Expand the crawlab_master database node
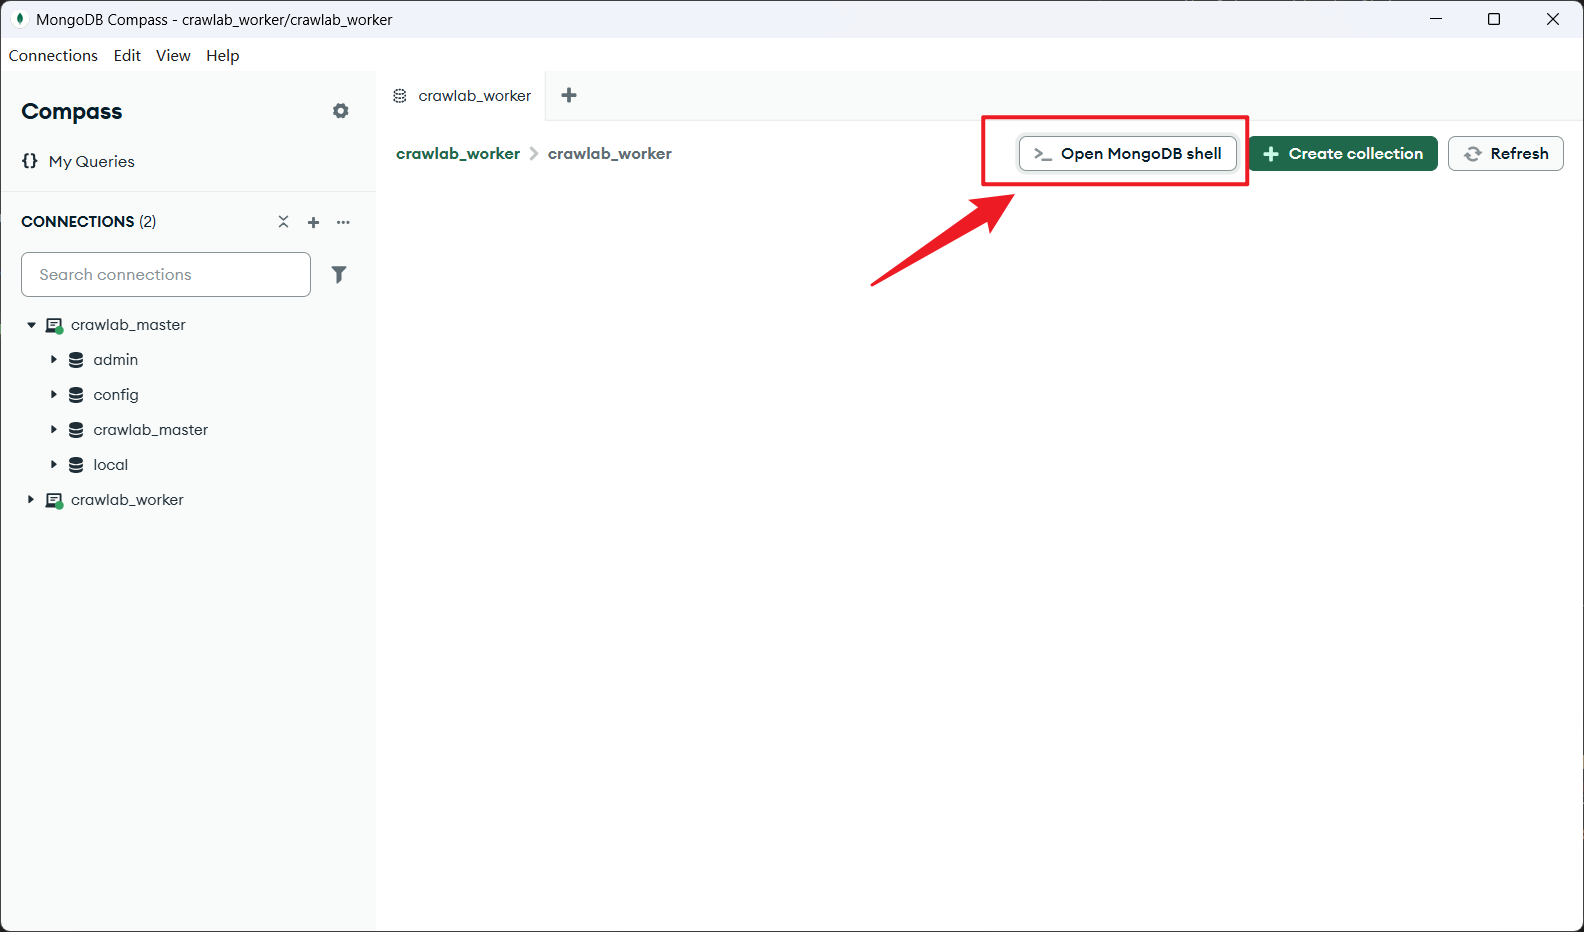Screen dimensions: 1584x932 [53, 430]
